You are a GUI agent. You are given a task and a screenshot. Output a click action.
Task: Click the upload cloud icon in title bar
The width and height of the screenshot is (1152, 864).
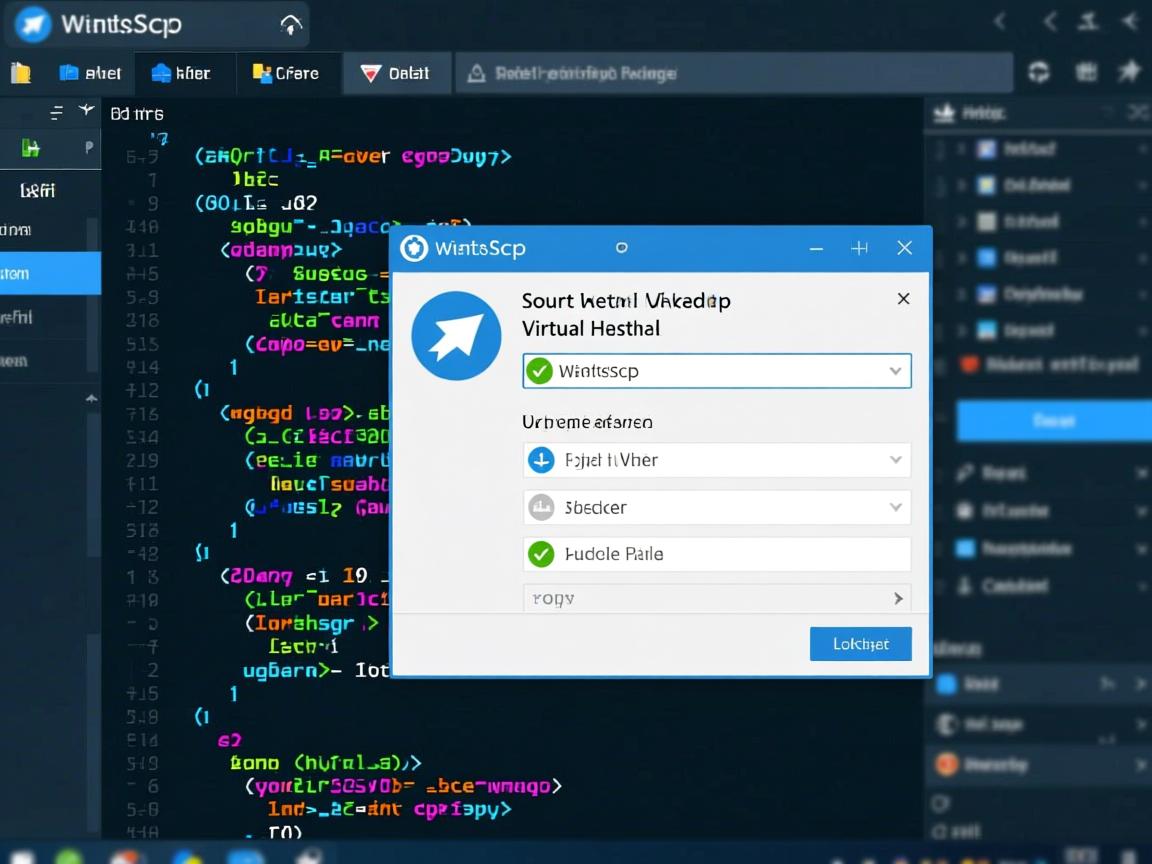290,25
